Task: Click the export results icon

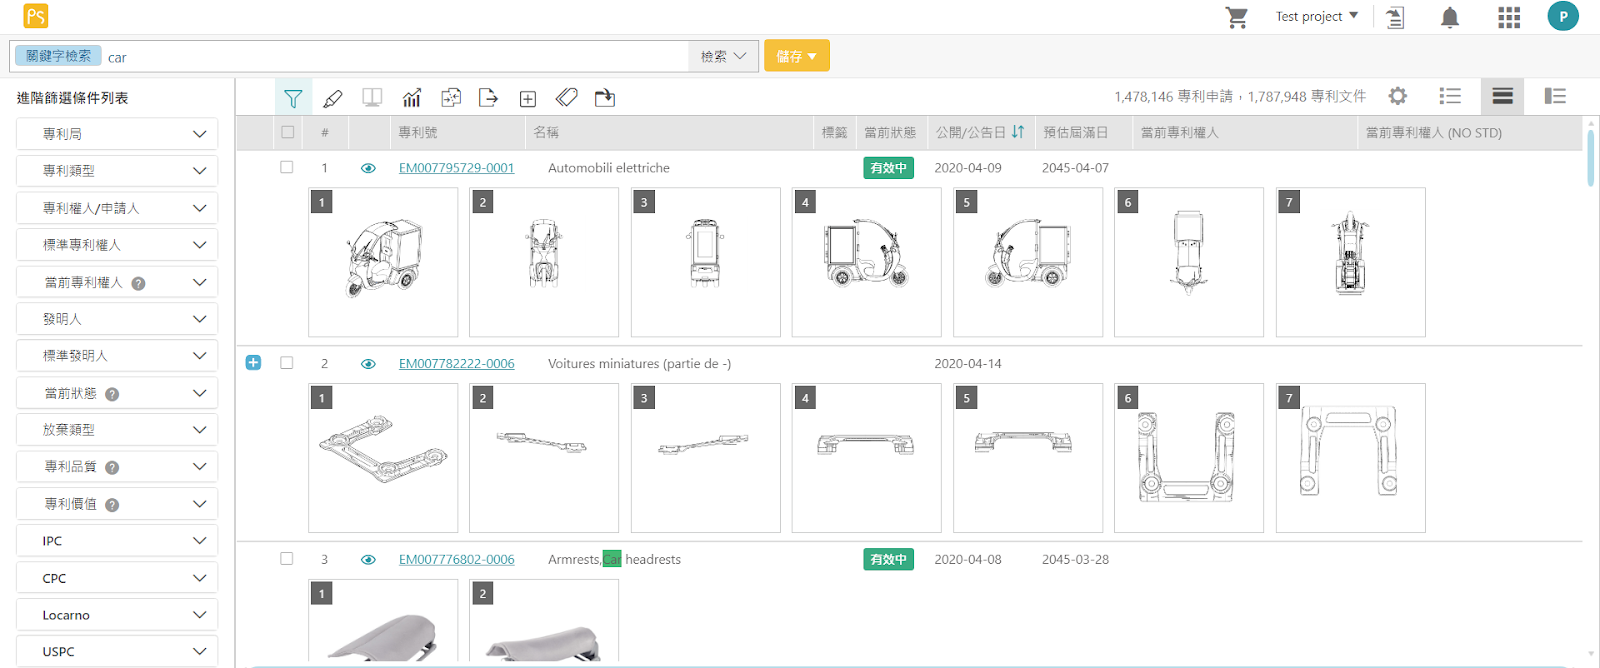Action: point(488,98)
